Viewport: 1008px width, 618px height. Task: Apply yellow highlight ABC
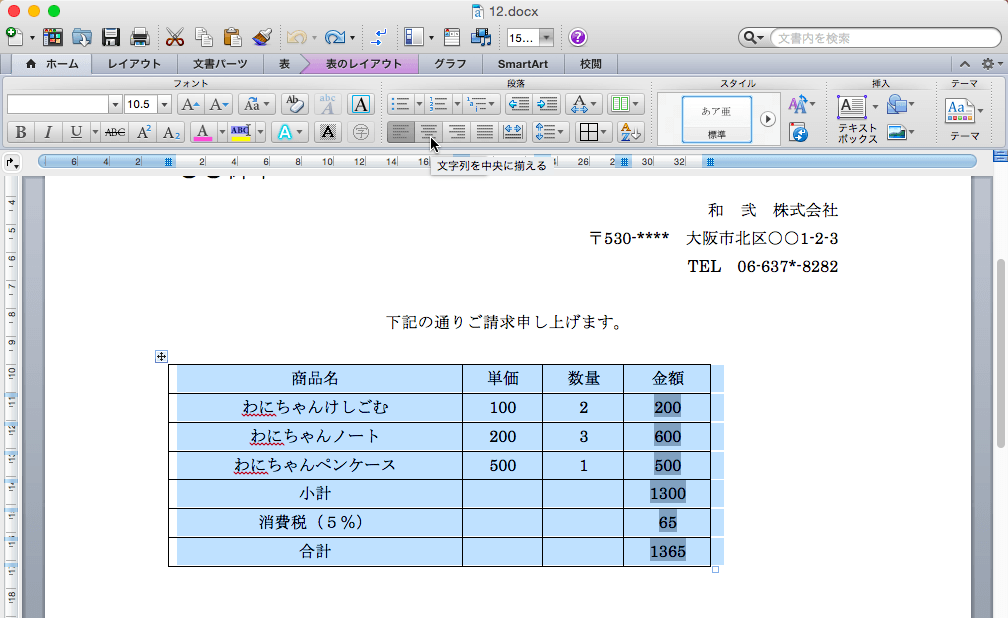coord(241,132)
